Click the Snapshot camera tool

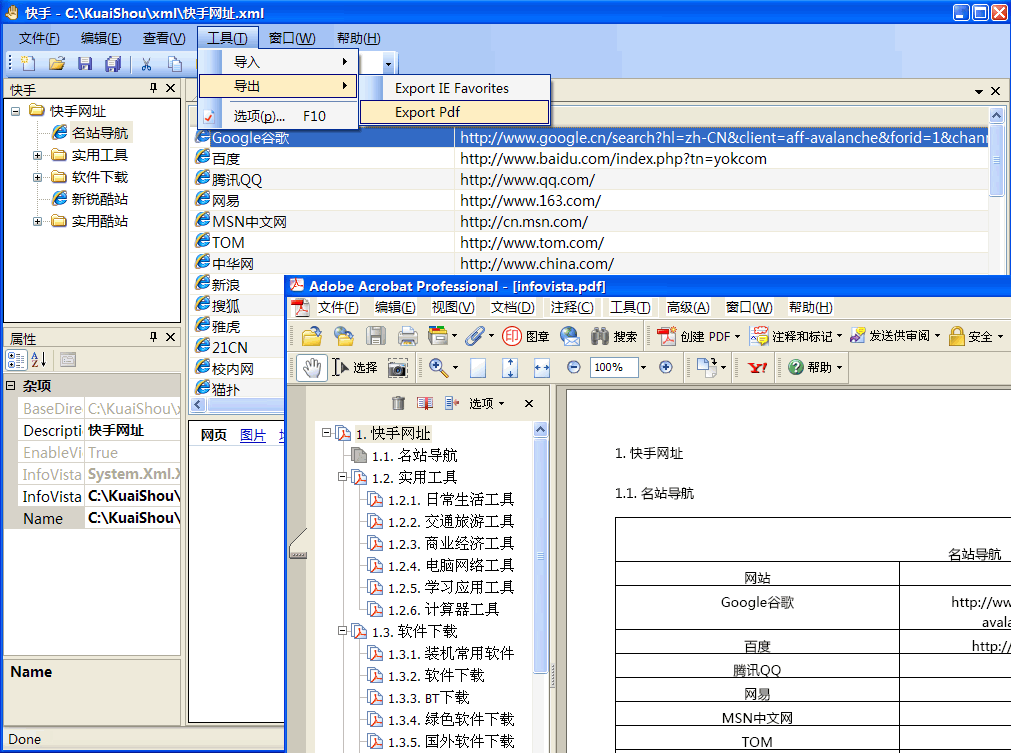click(x=398, y=368)
